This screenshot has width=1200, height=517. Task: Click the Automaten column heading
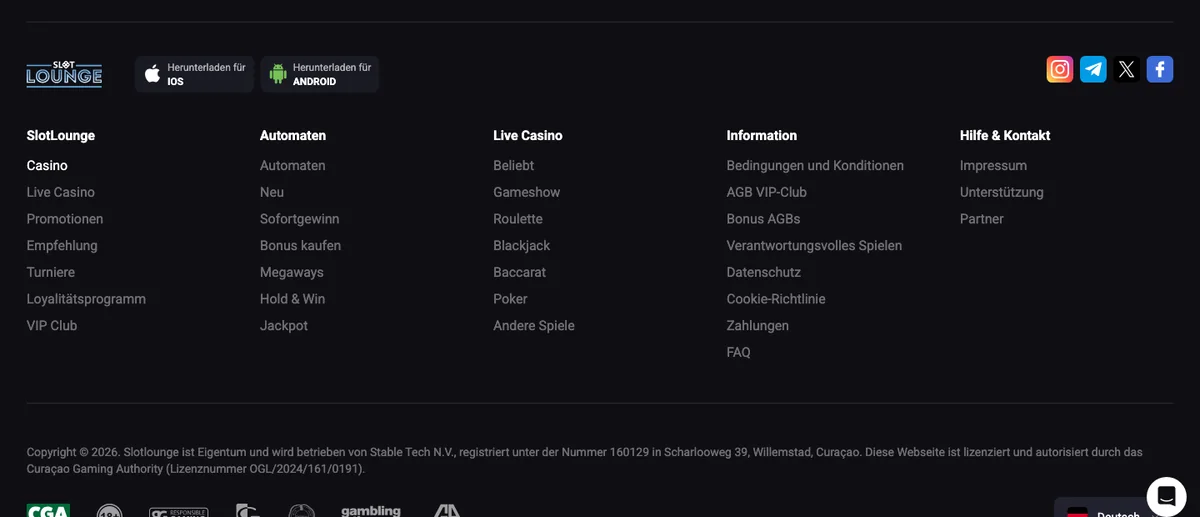pos(293,135)
